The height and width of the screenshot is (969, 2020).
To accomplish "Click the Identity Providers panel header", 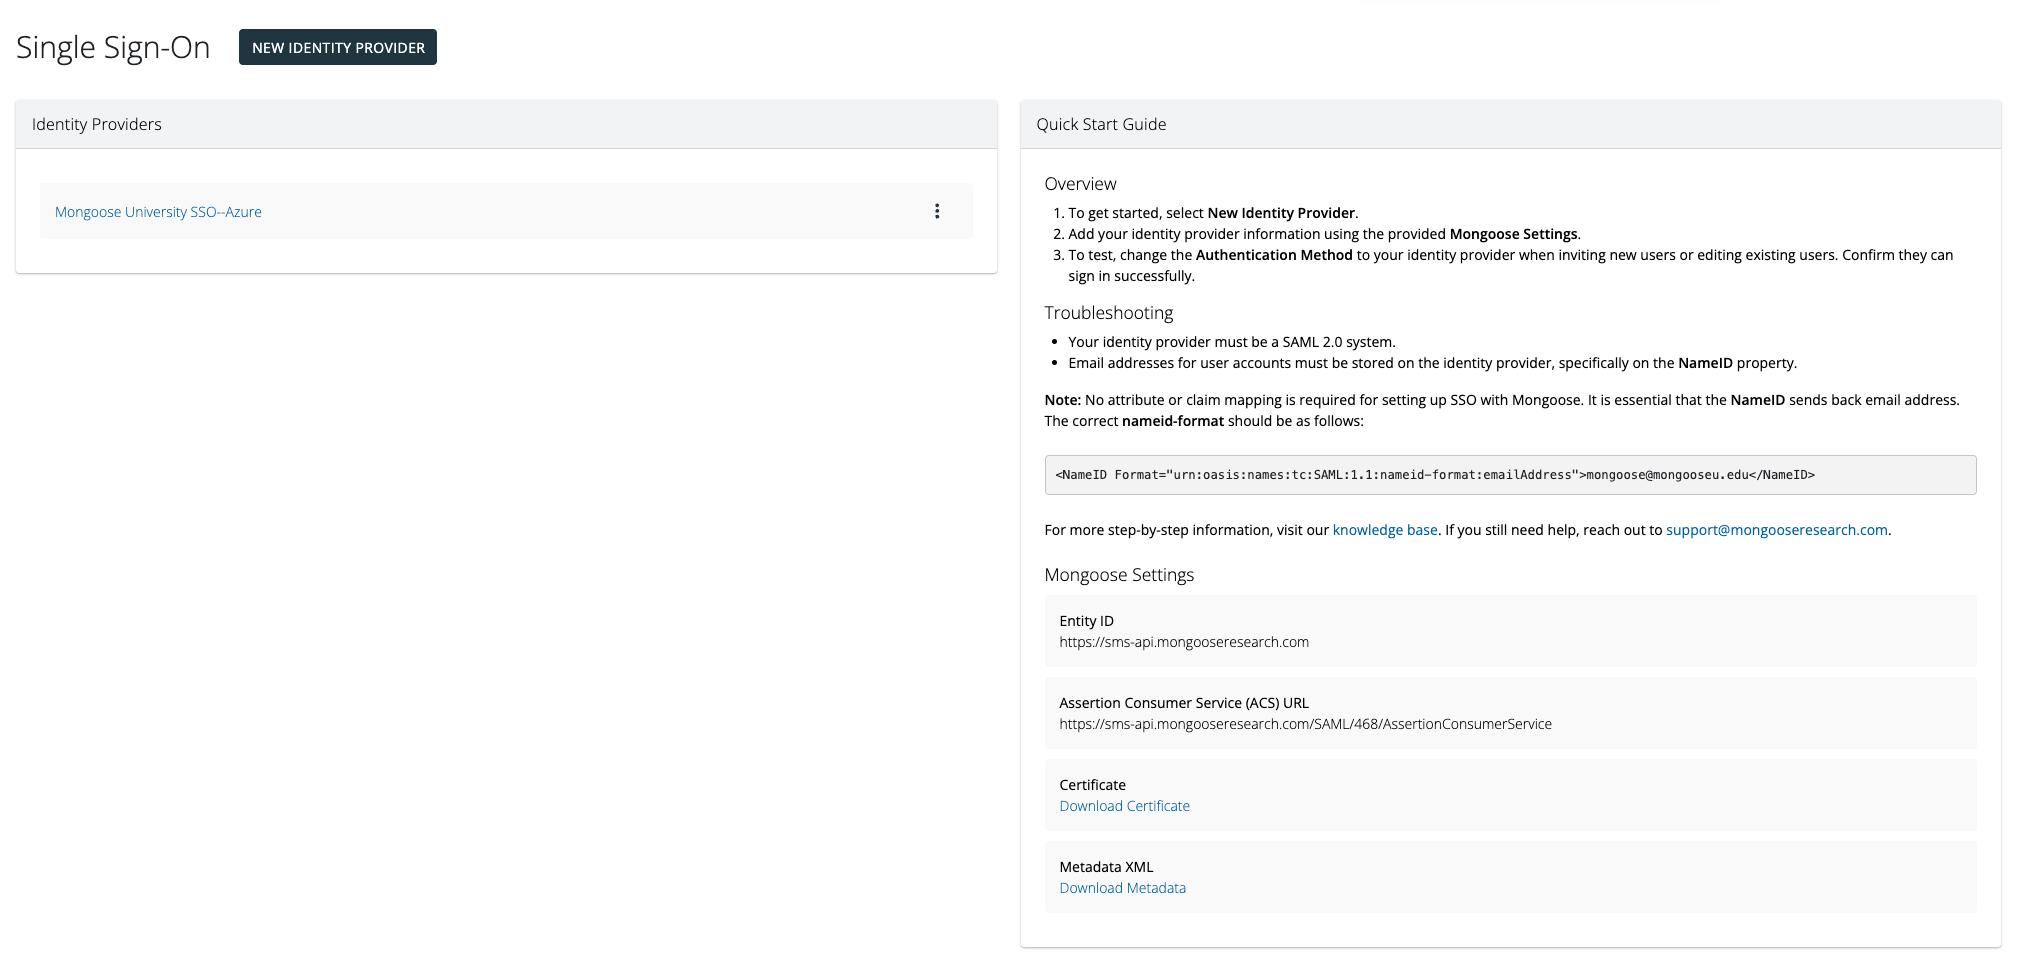I will (x=97, y=124).
